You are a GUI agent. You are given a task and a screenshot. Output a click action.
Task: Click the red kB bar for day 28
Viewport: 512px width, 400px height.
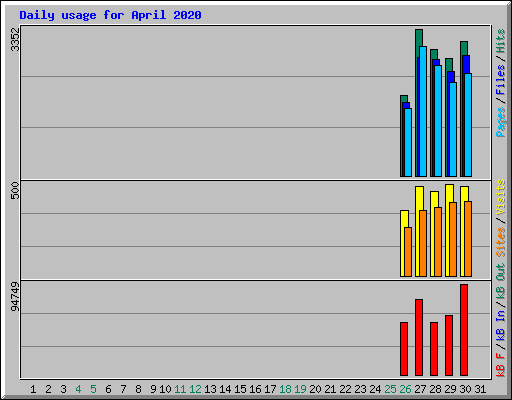434,349
